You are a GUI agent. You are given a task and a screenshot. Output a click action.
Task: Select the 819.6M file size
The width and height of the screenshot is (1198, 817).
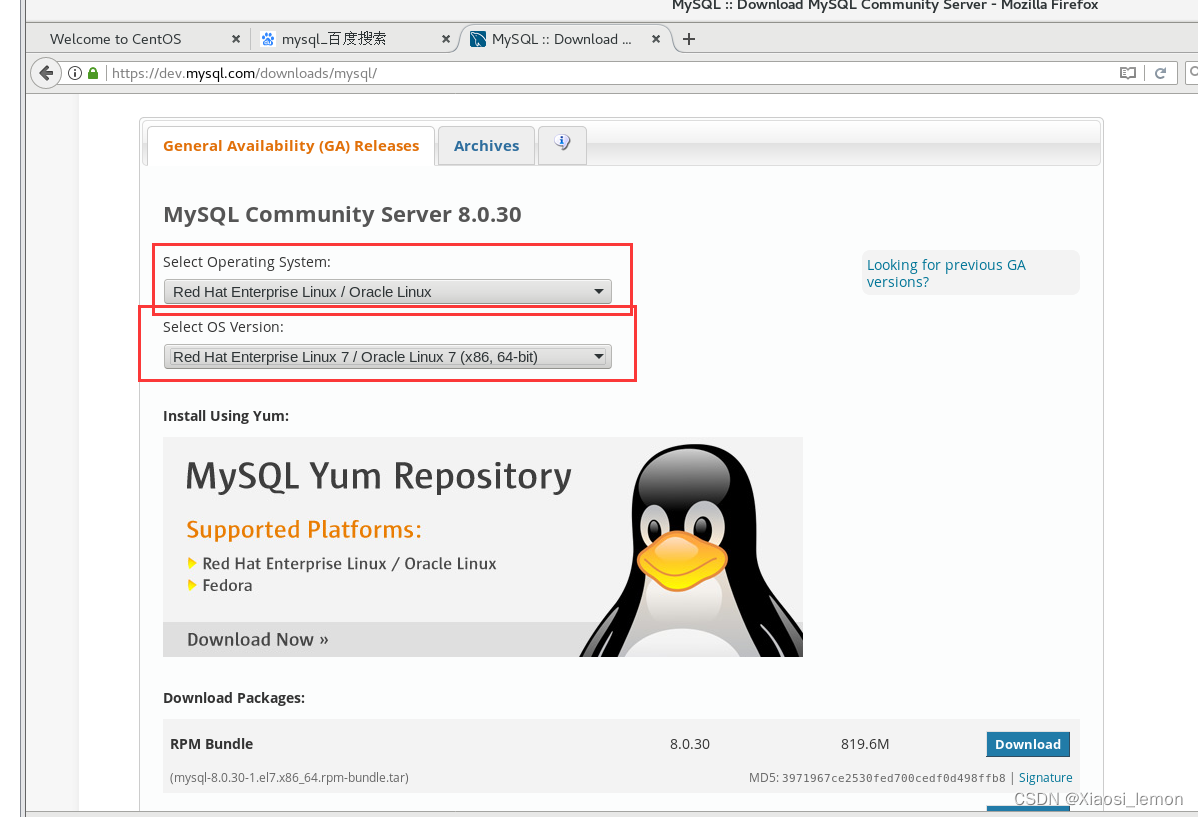[x=865, y=744]
